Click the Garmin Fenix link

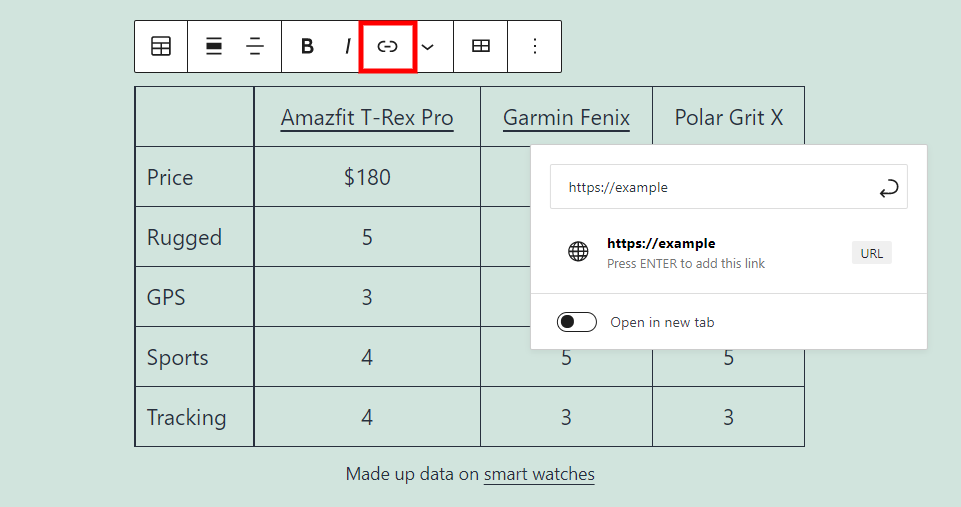point(566,118)
